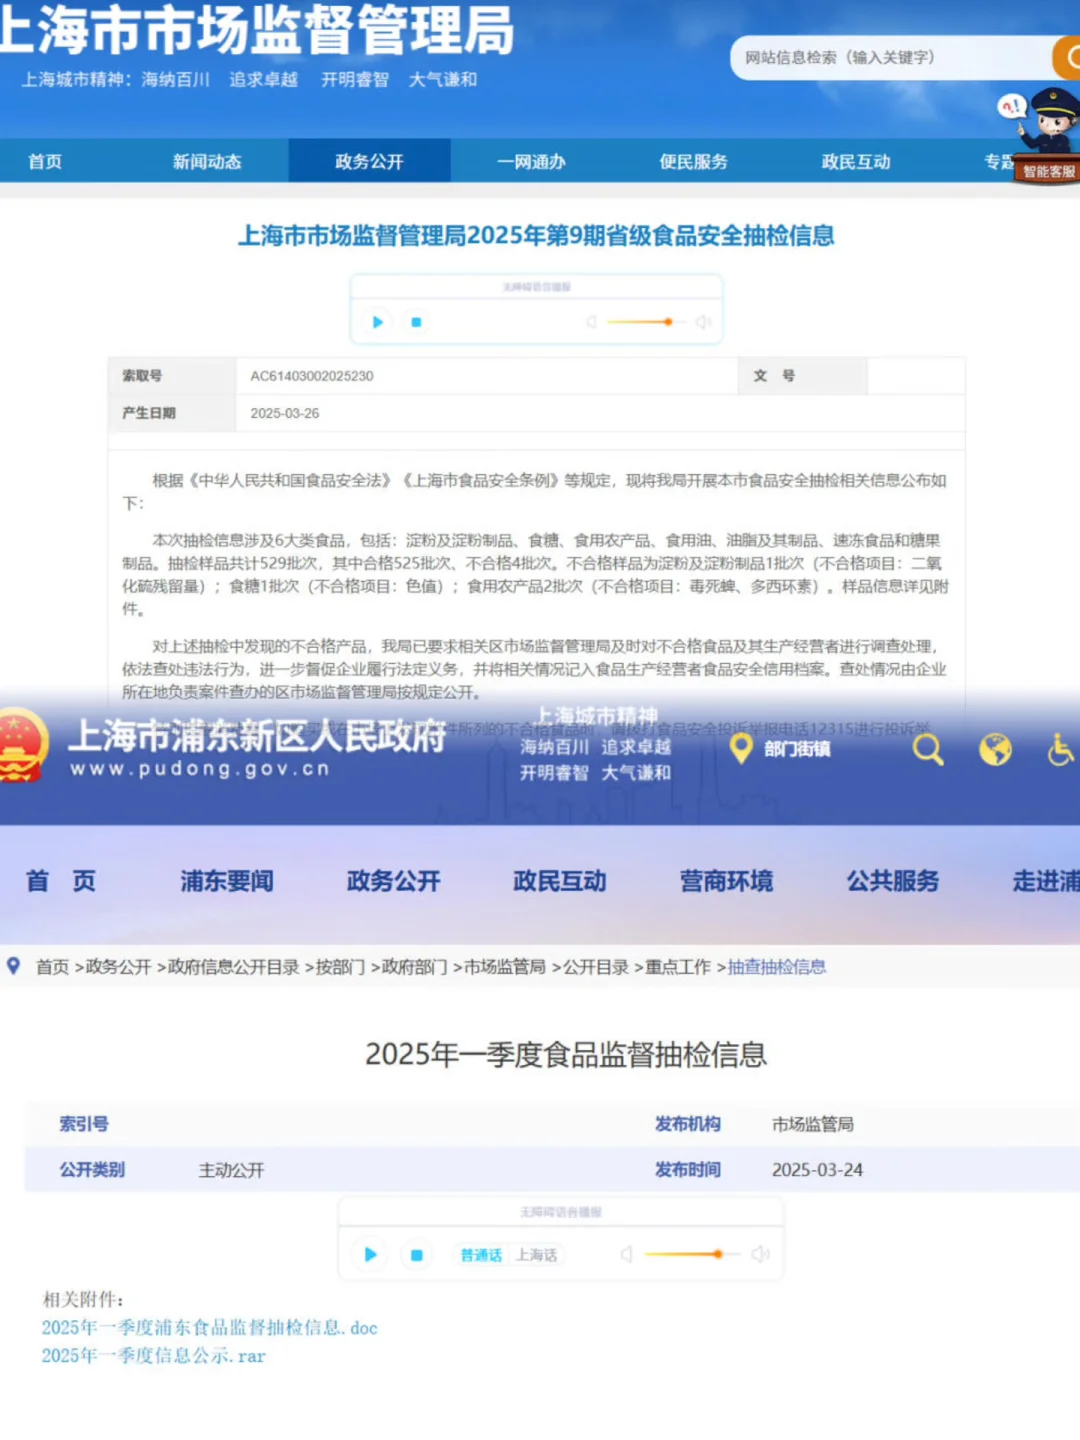Play the lower Pudong page's audio reader
This screenshot has width=1080, height=1440.
[371, 1254]
